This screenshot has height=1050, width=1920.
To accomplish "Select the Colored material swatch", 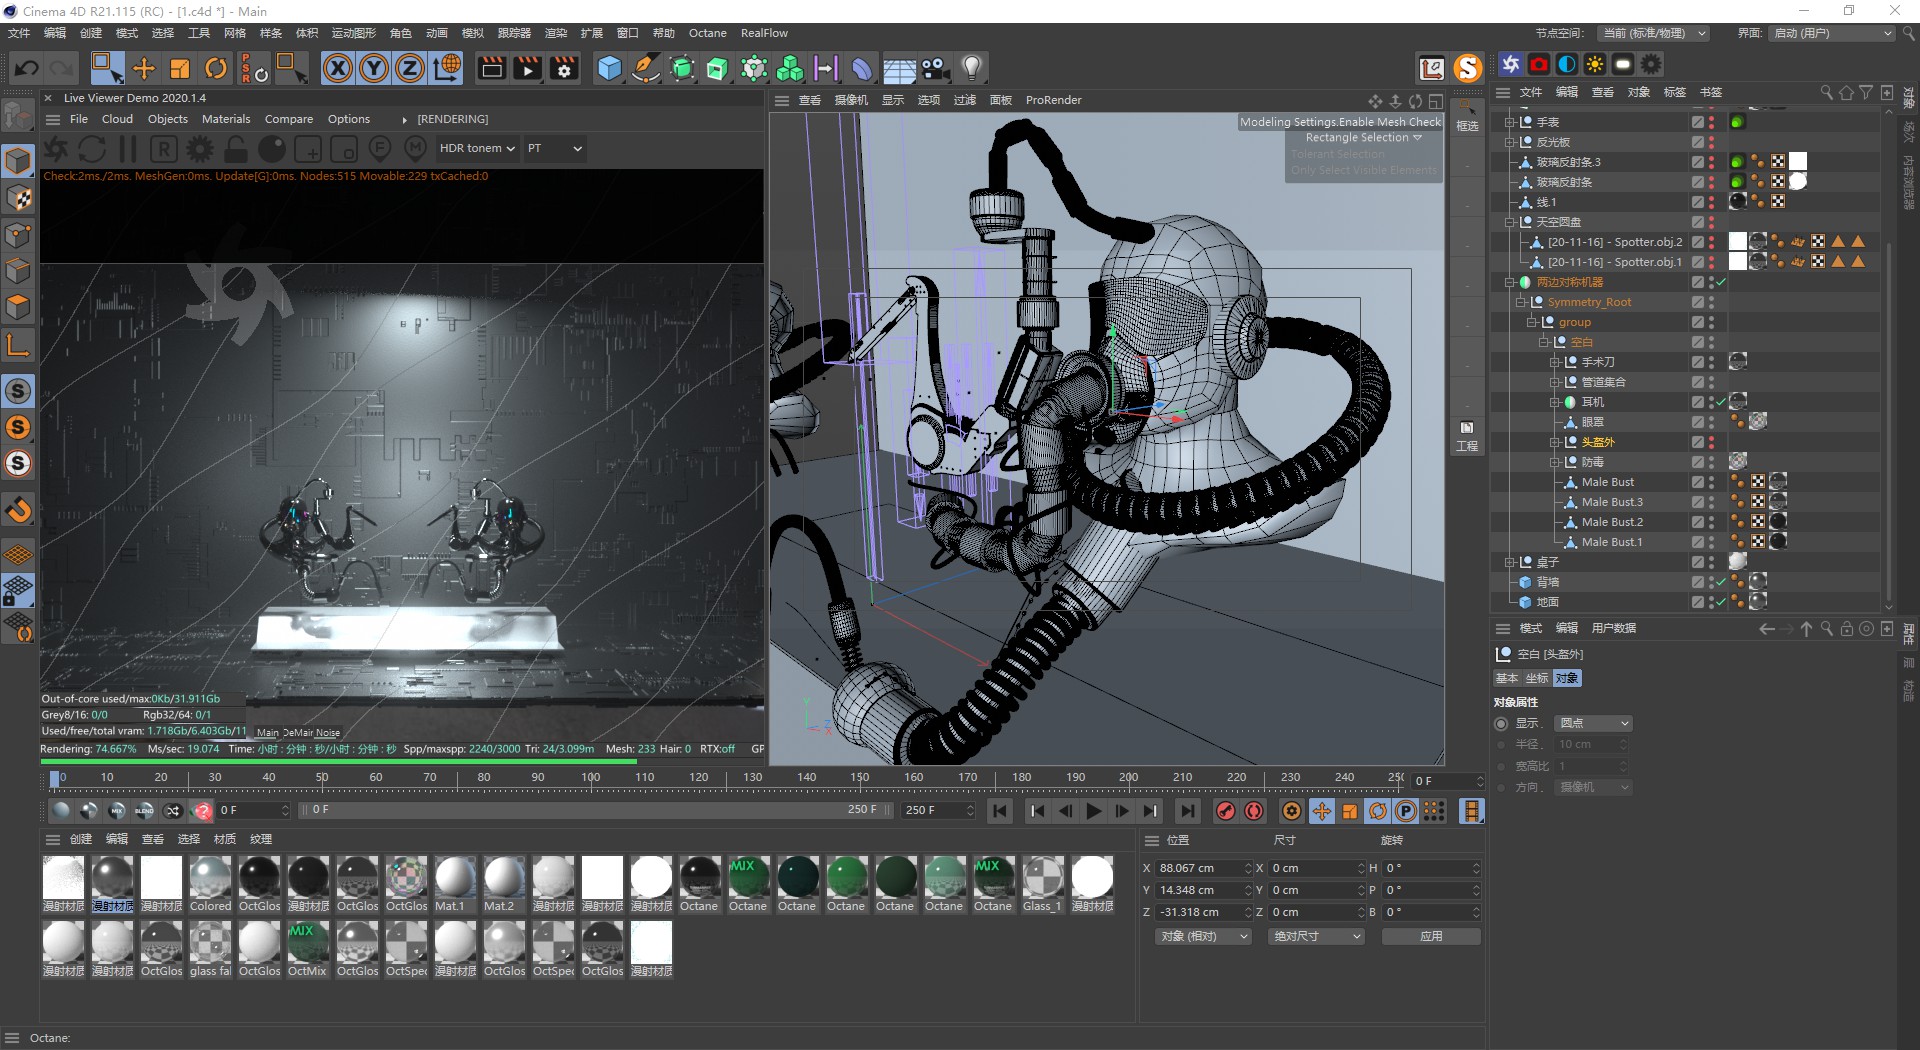I will tap(210, 884).
